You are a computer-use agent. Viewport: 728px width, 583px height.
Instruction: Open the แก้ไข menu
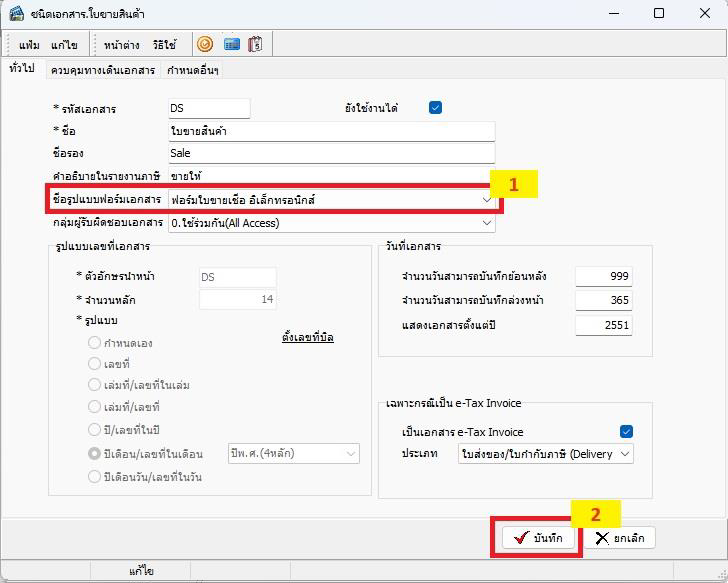click(66, 45)
